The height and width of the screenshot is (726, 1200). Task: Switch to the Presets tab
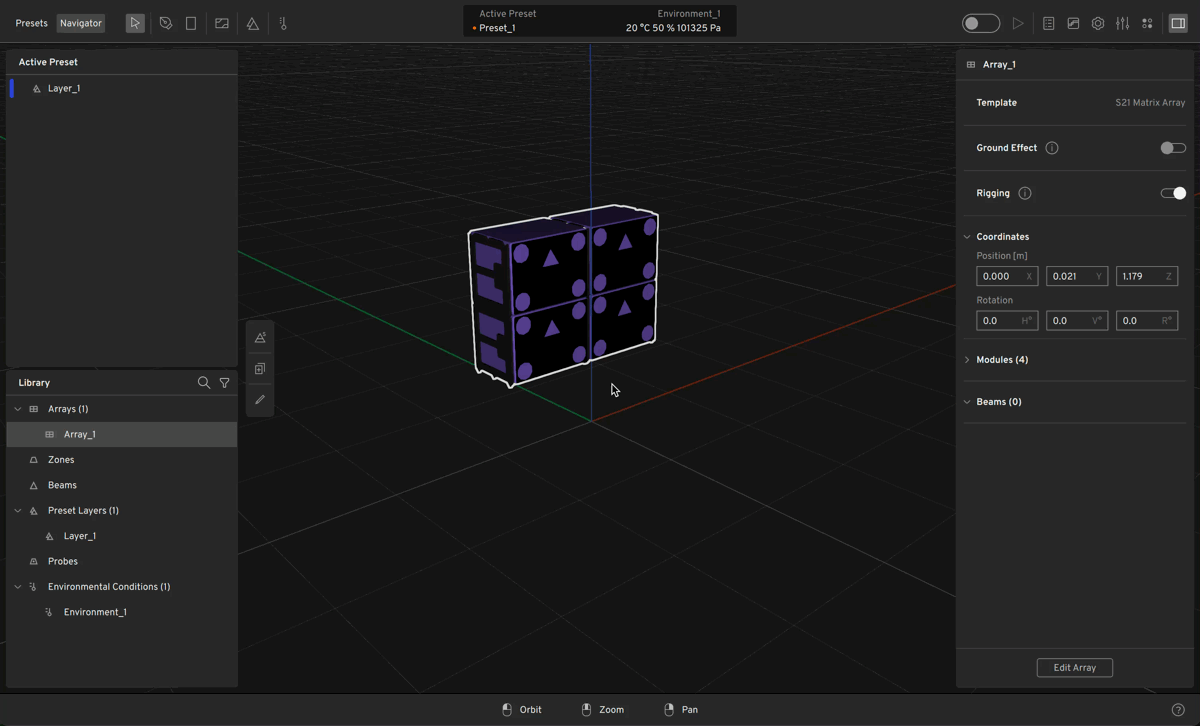[31, 23]
